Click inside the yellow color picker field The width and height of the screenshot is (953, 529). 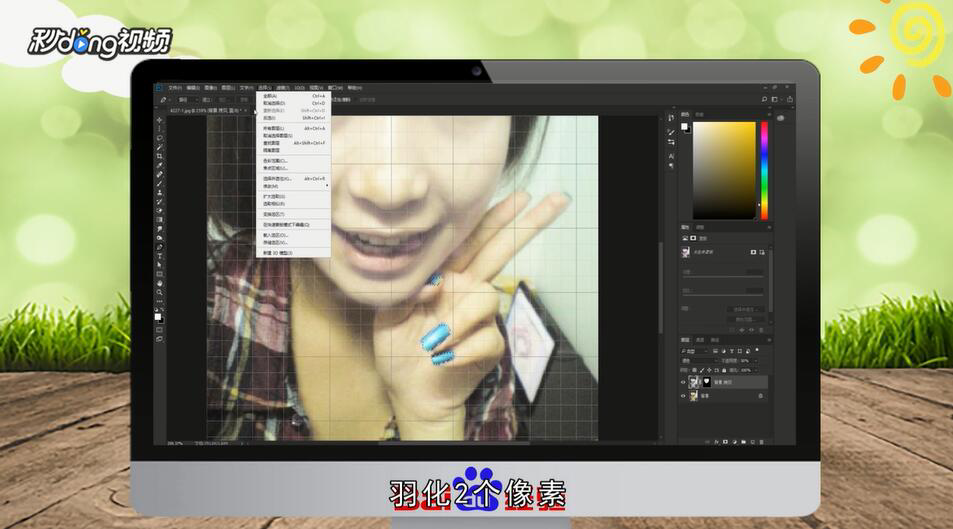[724, 170]
